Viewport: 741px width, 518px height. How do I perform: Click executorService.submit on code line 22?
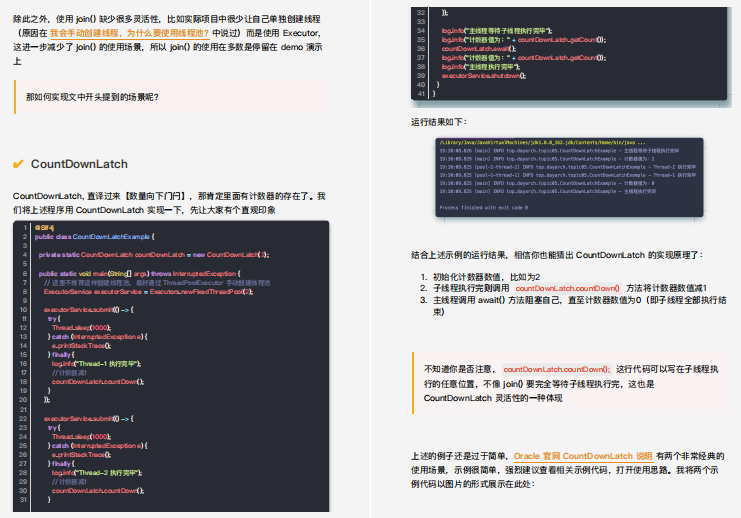[x=88, y=419]
